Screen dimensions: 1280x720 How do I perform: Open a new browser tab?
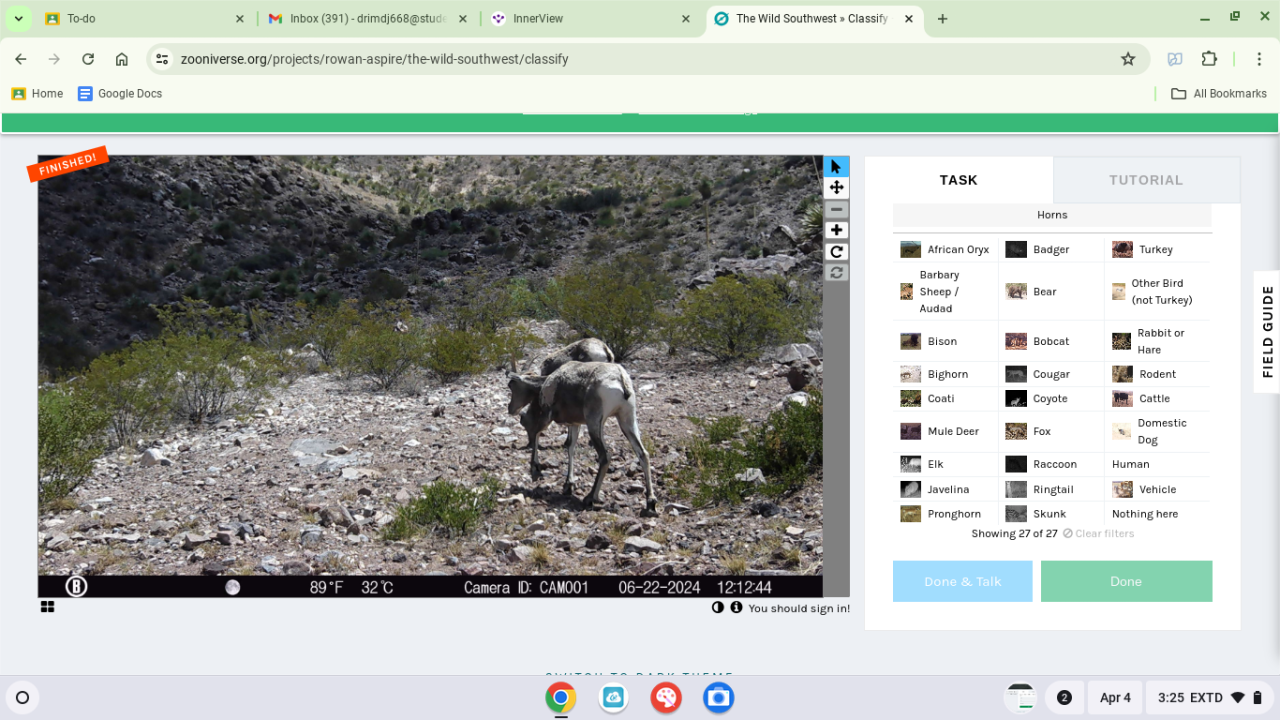click(x=942, y=19)
